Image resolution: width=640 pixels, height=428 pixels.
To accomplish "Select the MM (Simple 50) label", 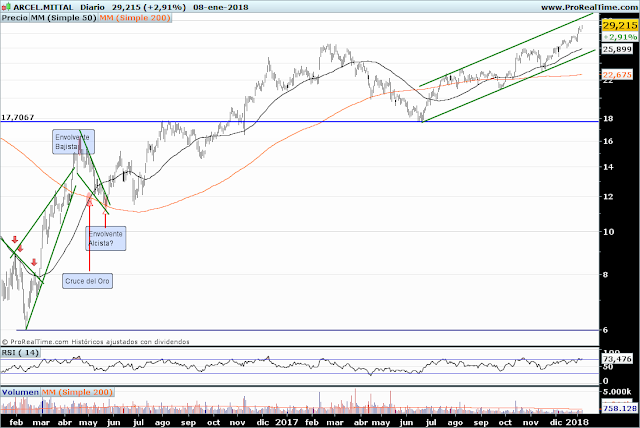I will (x=63, y=18).
